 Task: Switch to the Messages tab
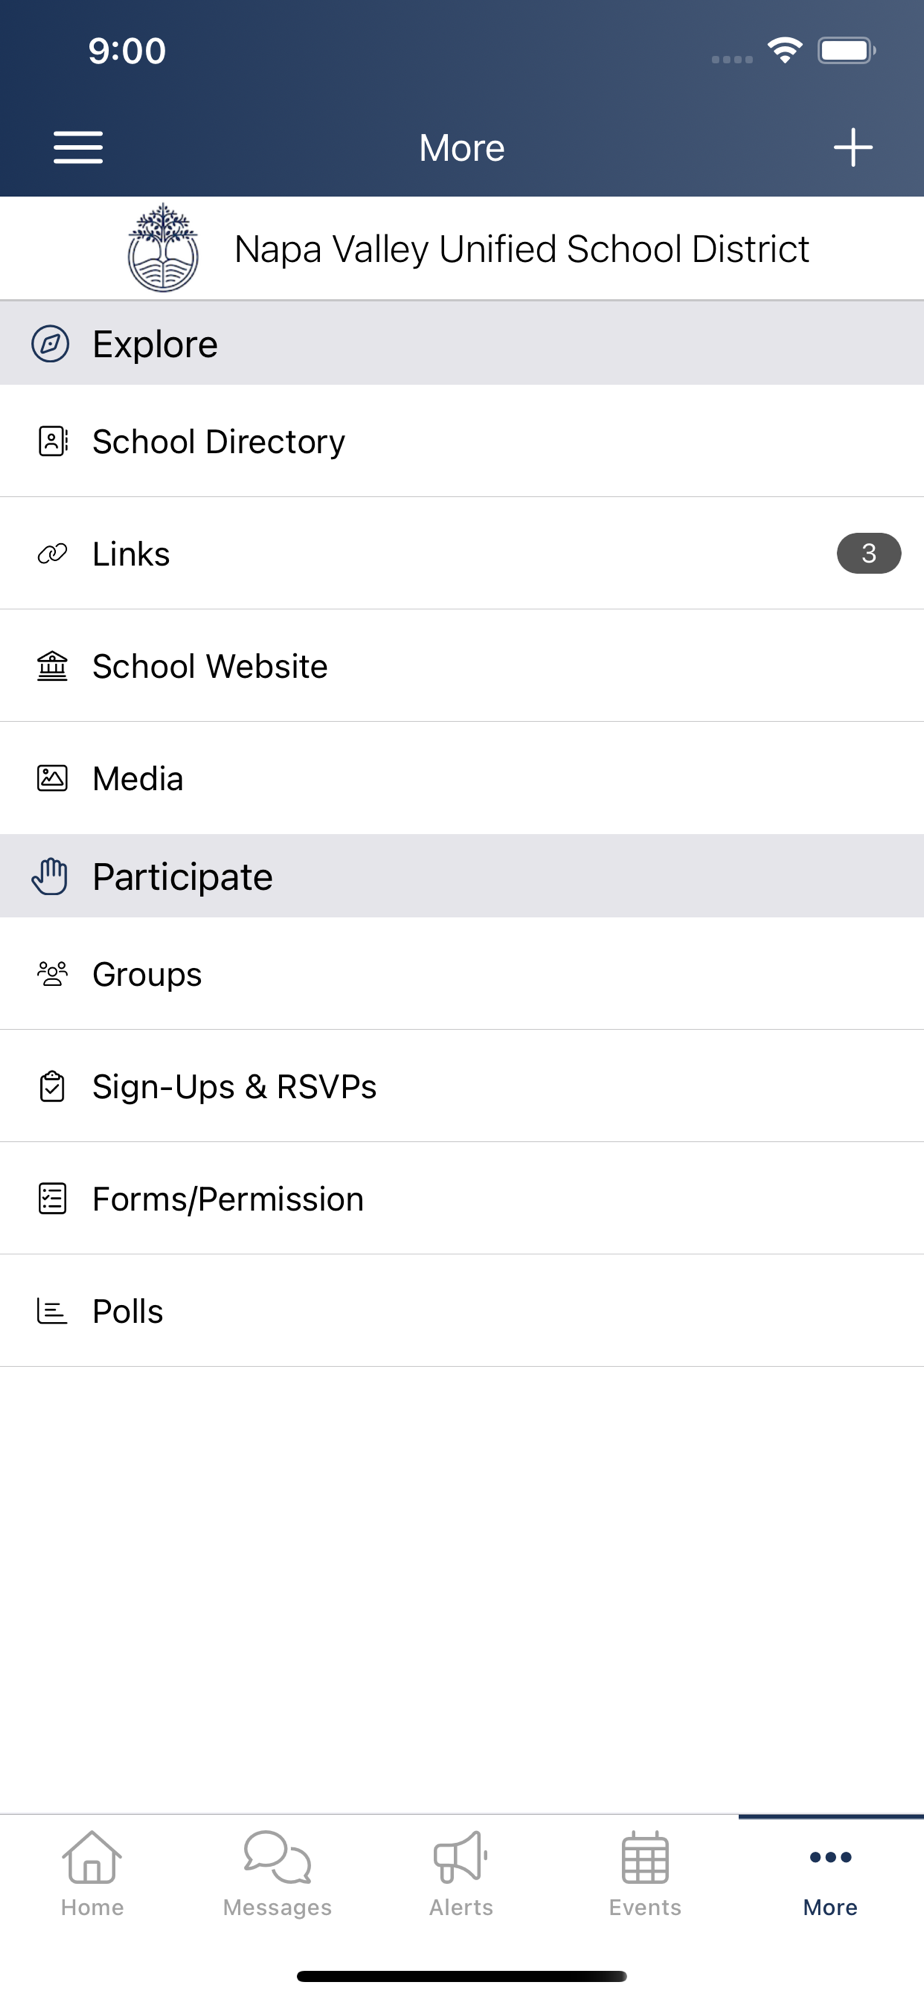[277, 1874]
